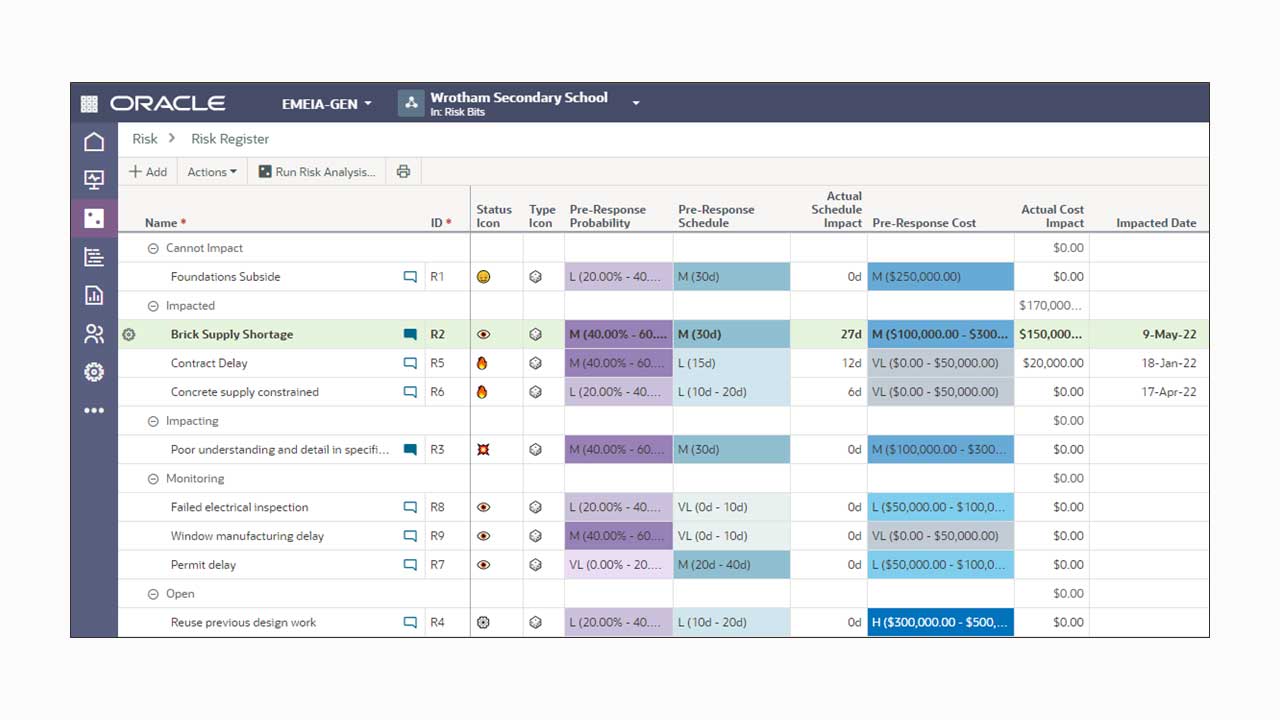The height and width of the screenshot is (720, 1280).
Task: Select the Risk Register breadcrumb item
Action: click(x=229, y=139)
